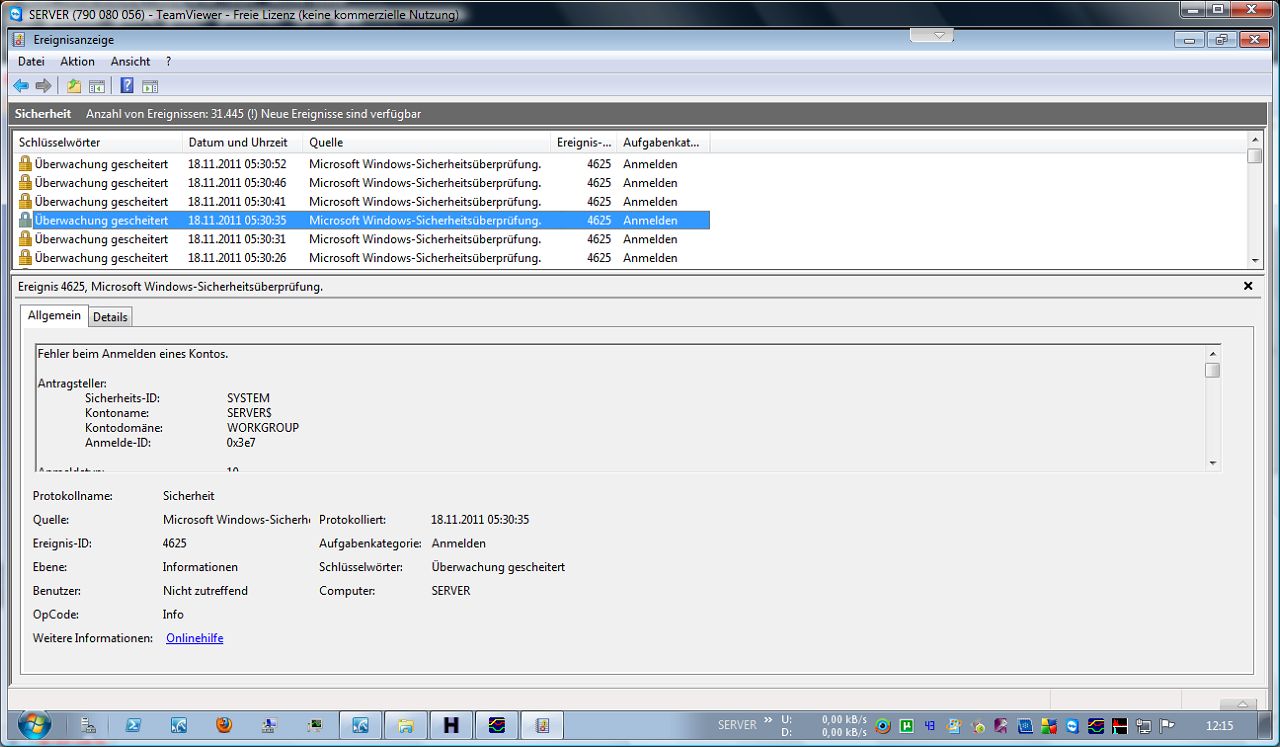Sort by Quelle column header

[x=427, y=143]
